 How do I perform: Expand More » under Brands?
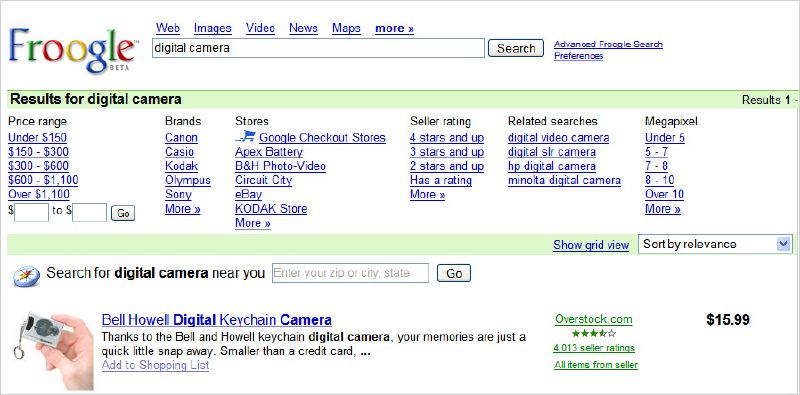tap(183, 209)
